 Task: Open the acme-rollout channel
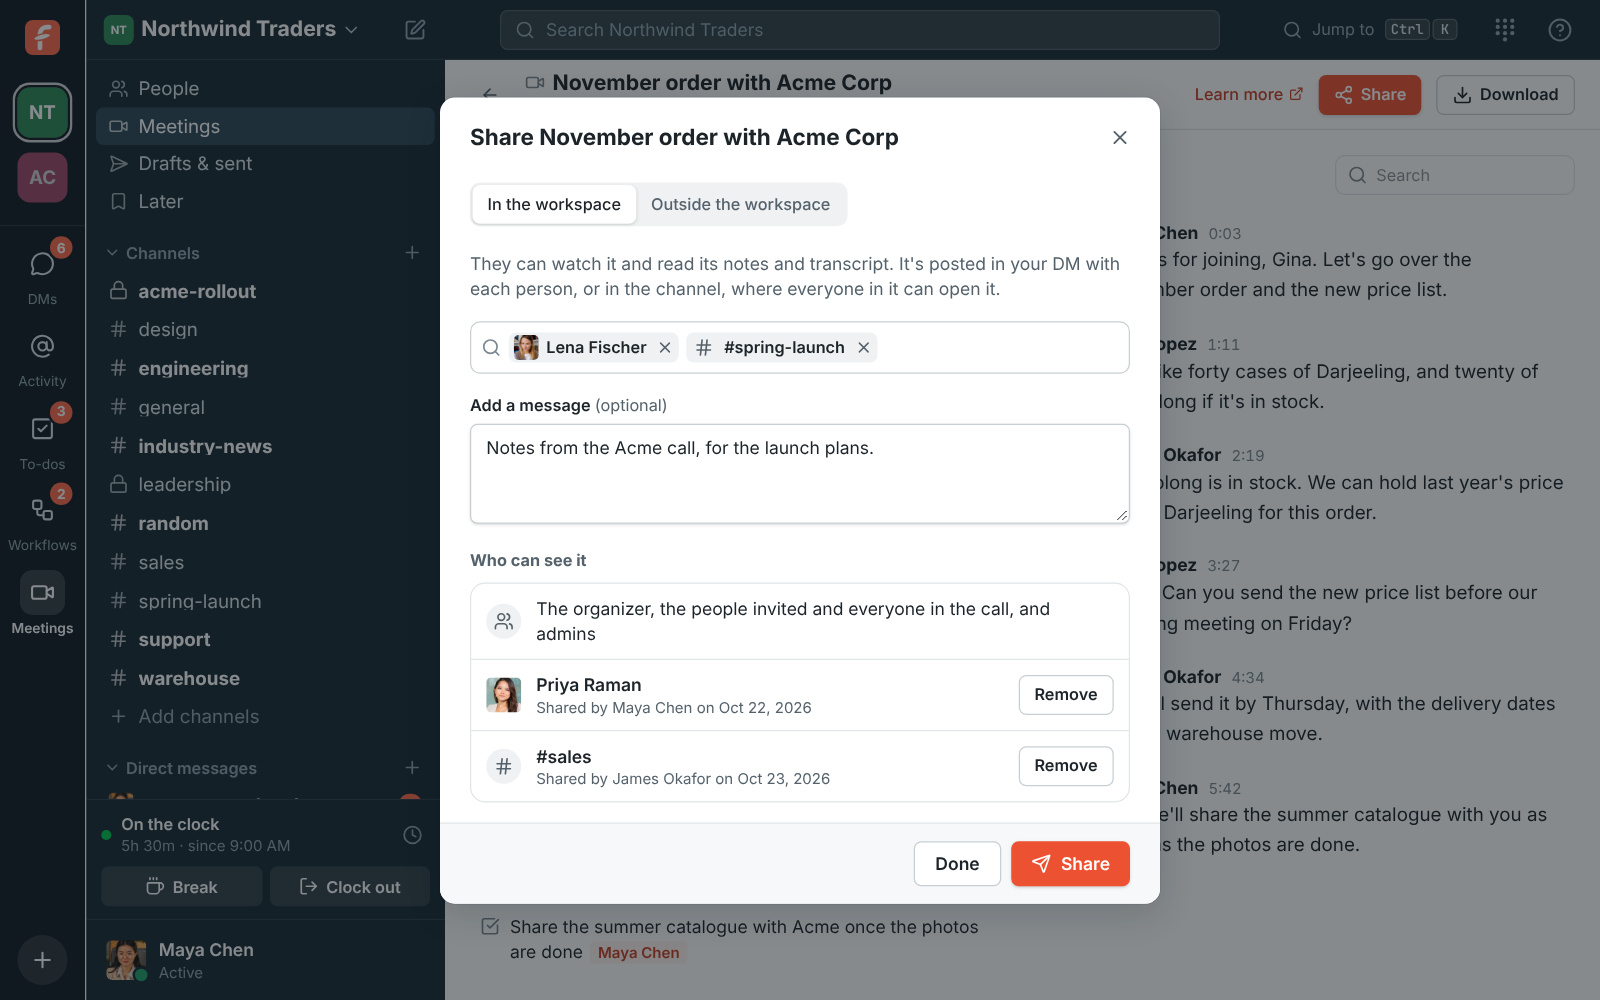[x=265, y=291]
